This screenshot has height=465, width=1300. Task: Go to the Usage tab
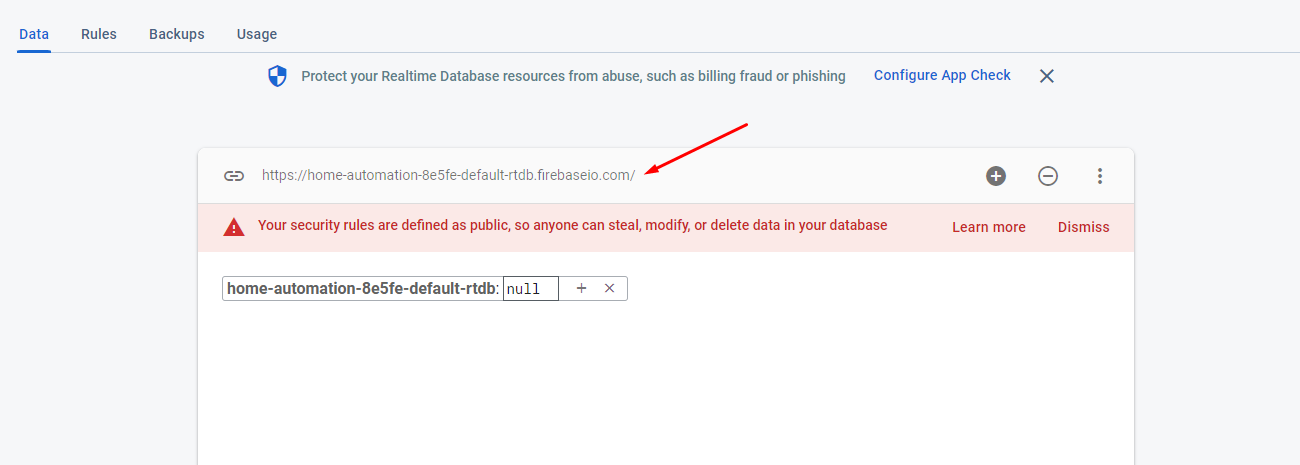257,34
